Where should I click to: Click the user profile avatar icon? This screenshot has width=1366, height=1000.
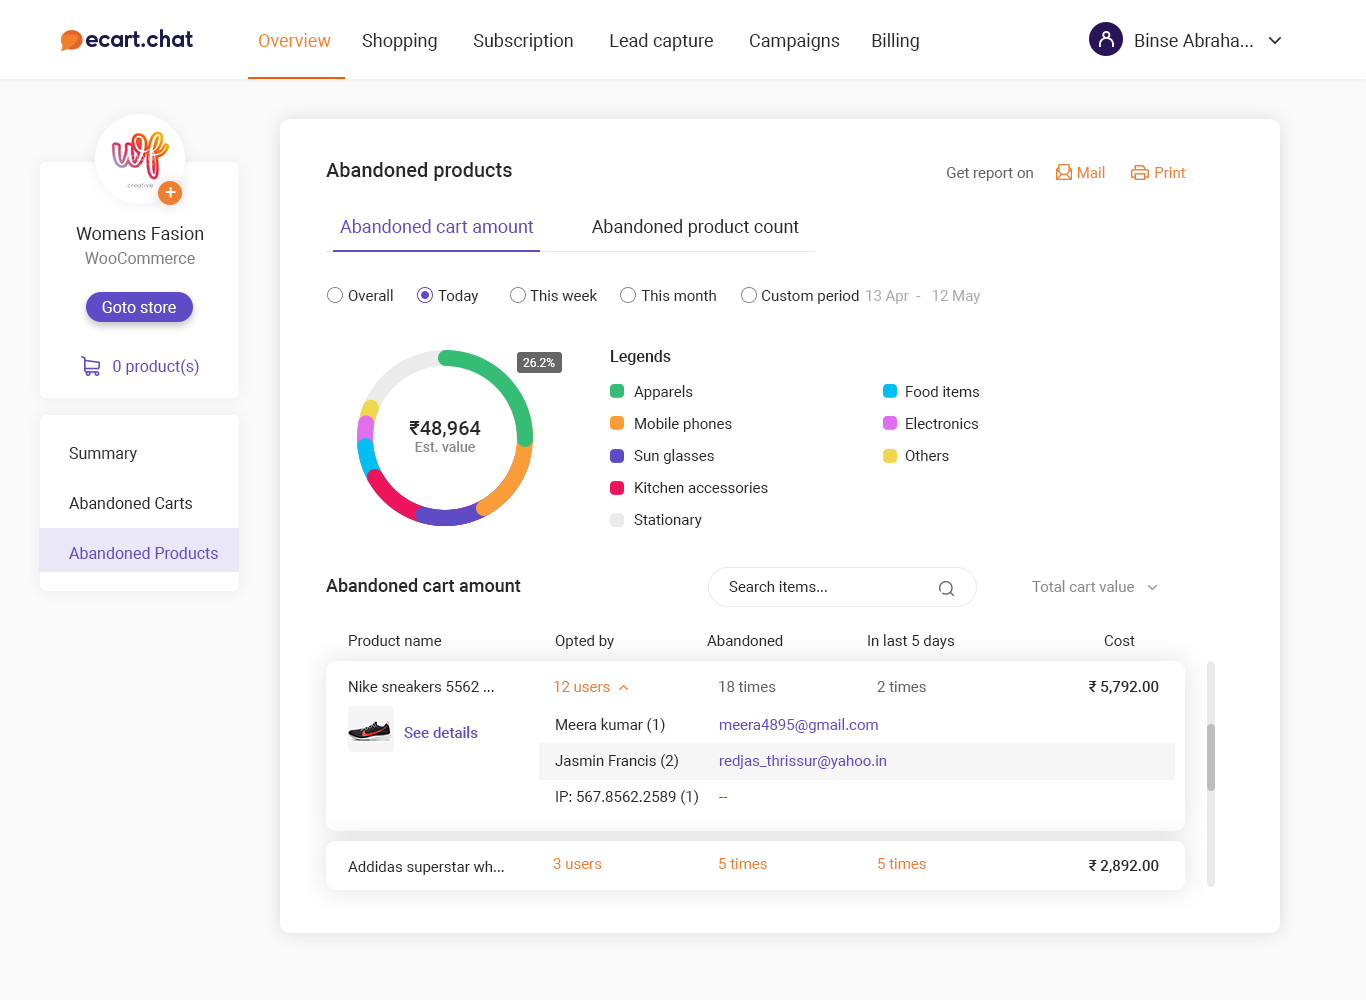[1105, 40]
